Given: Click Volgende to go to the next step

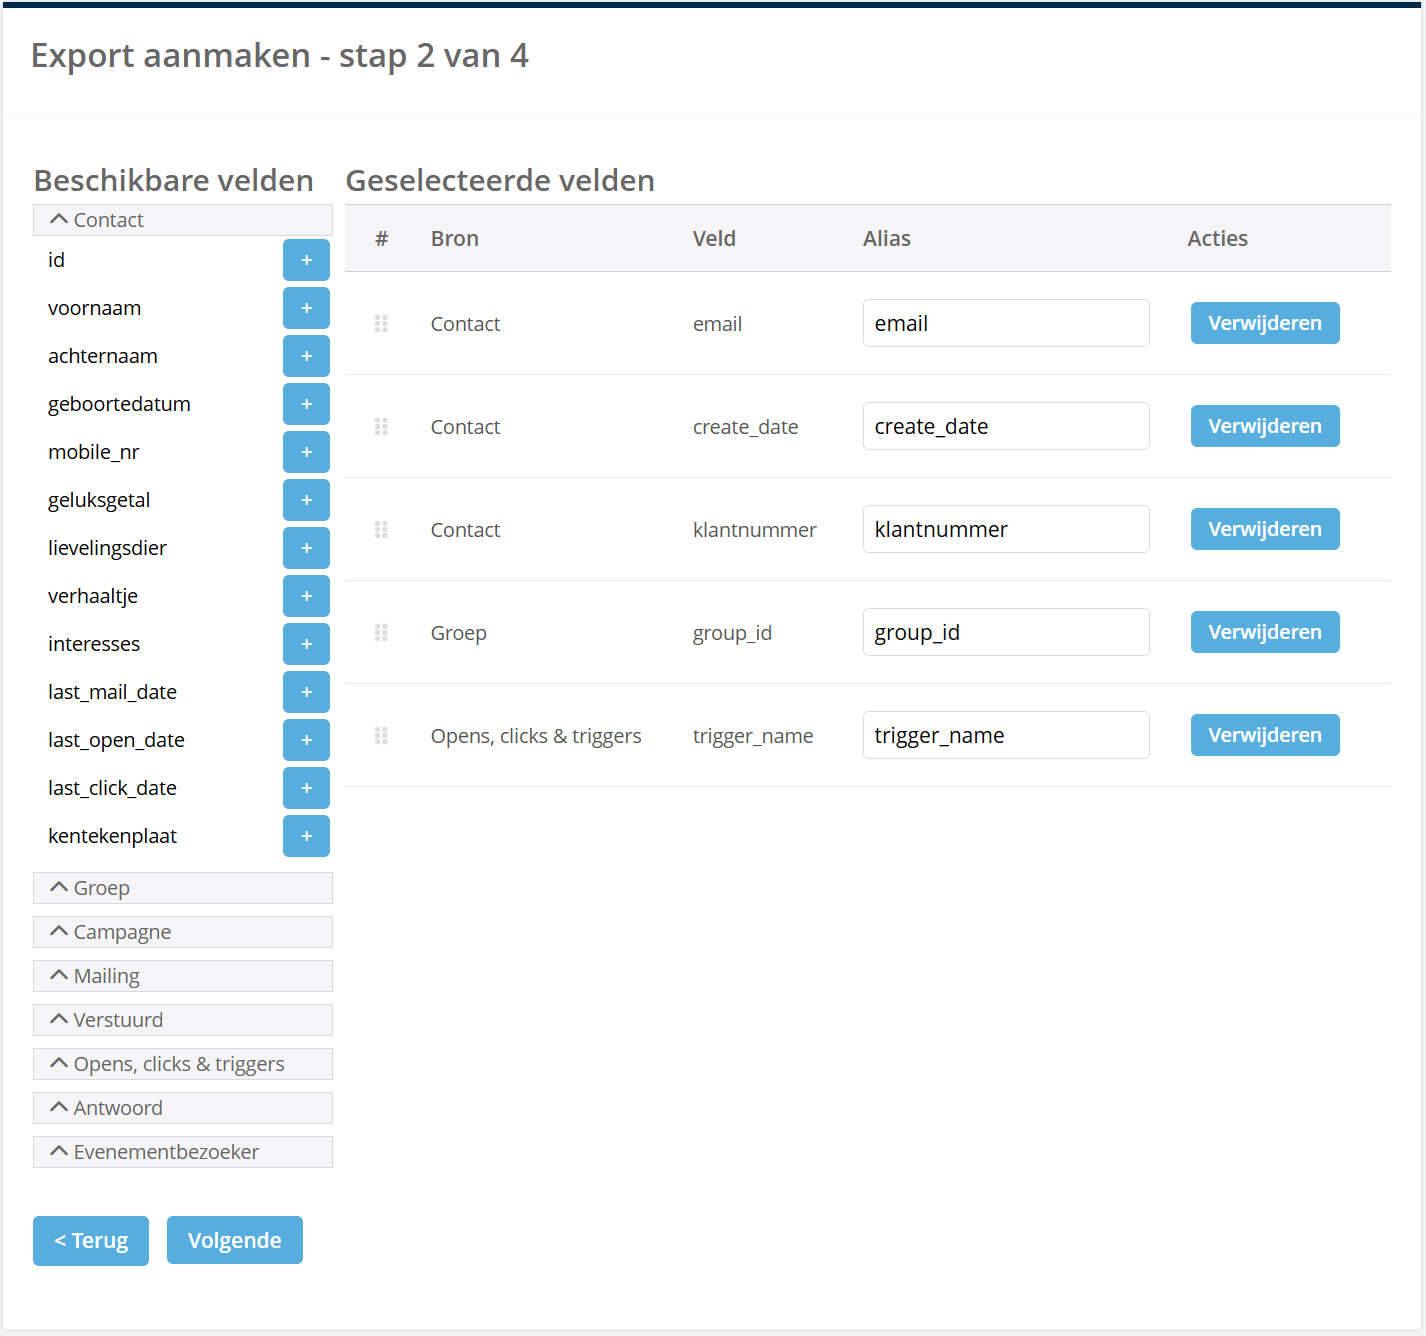Looking at the screenshot, I should [235, 1240].
